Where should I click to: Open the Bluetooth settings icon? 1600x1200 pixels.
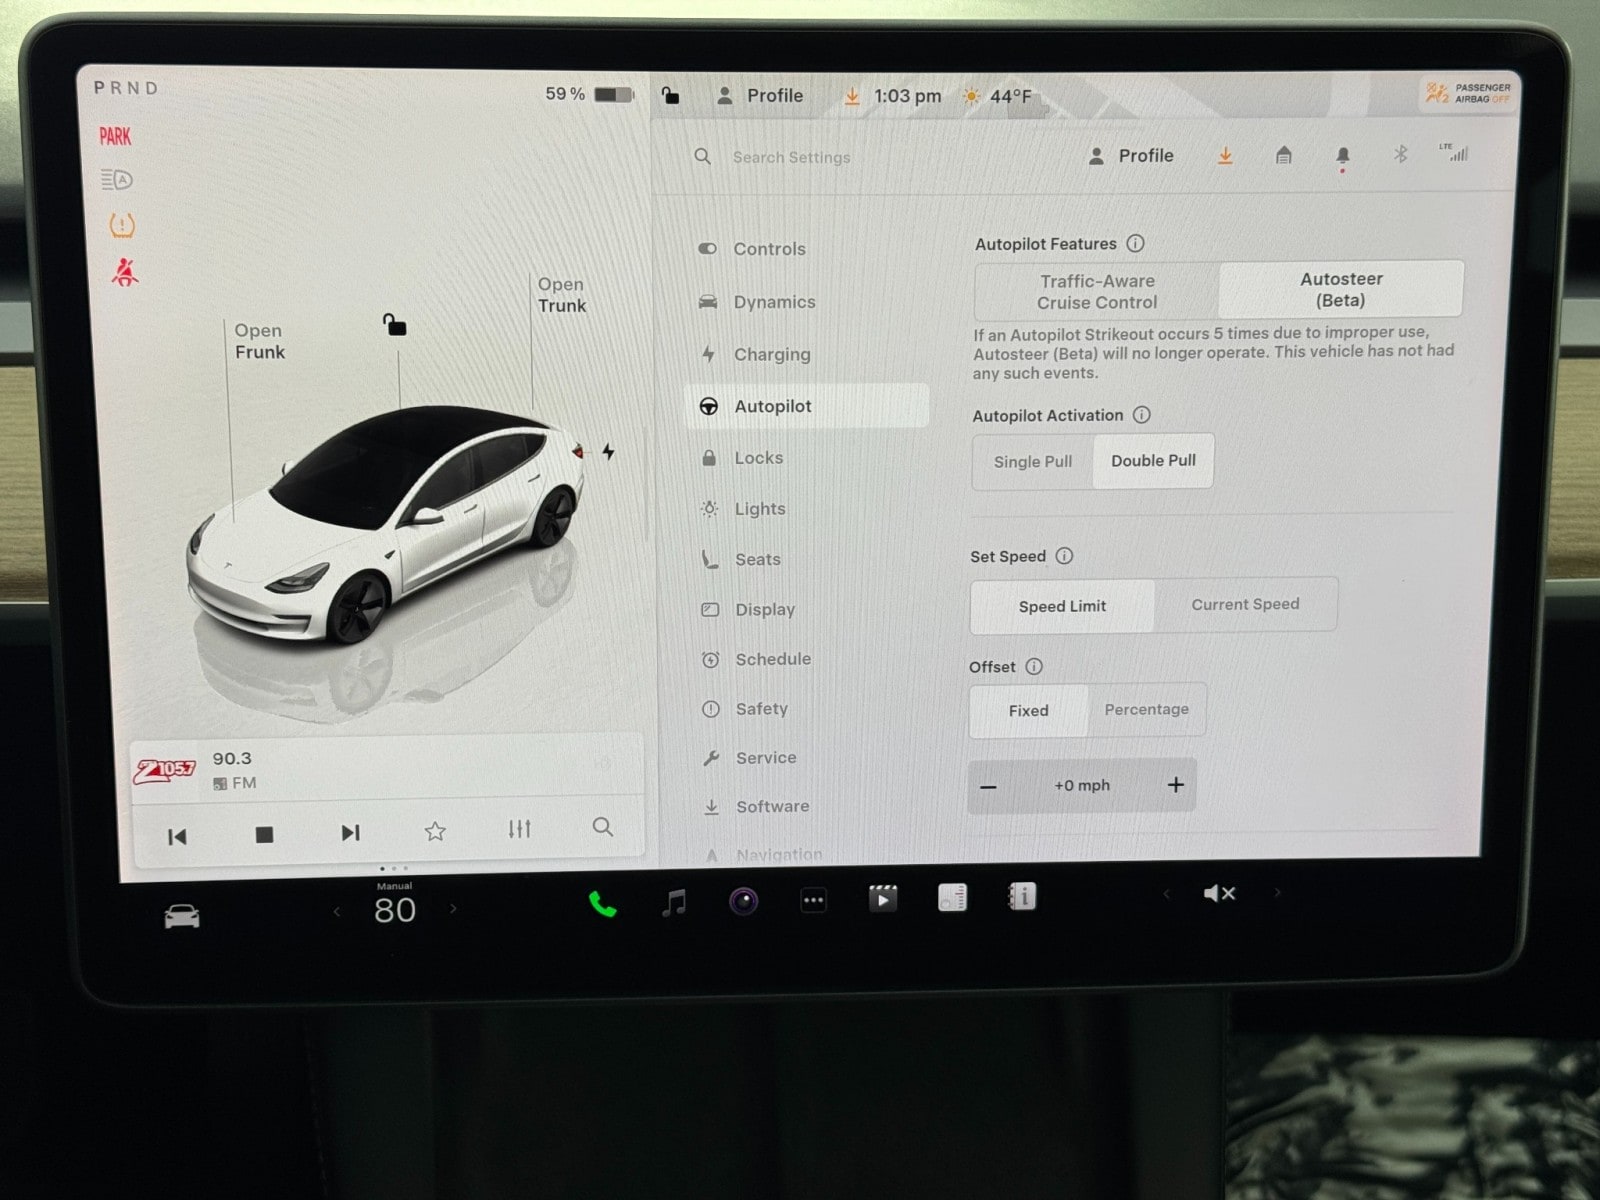point(1400,154)
